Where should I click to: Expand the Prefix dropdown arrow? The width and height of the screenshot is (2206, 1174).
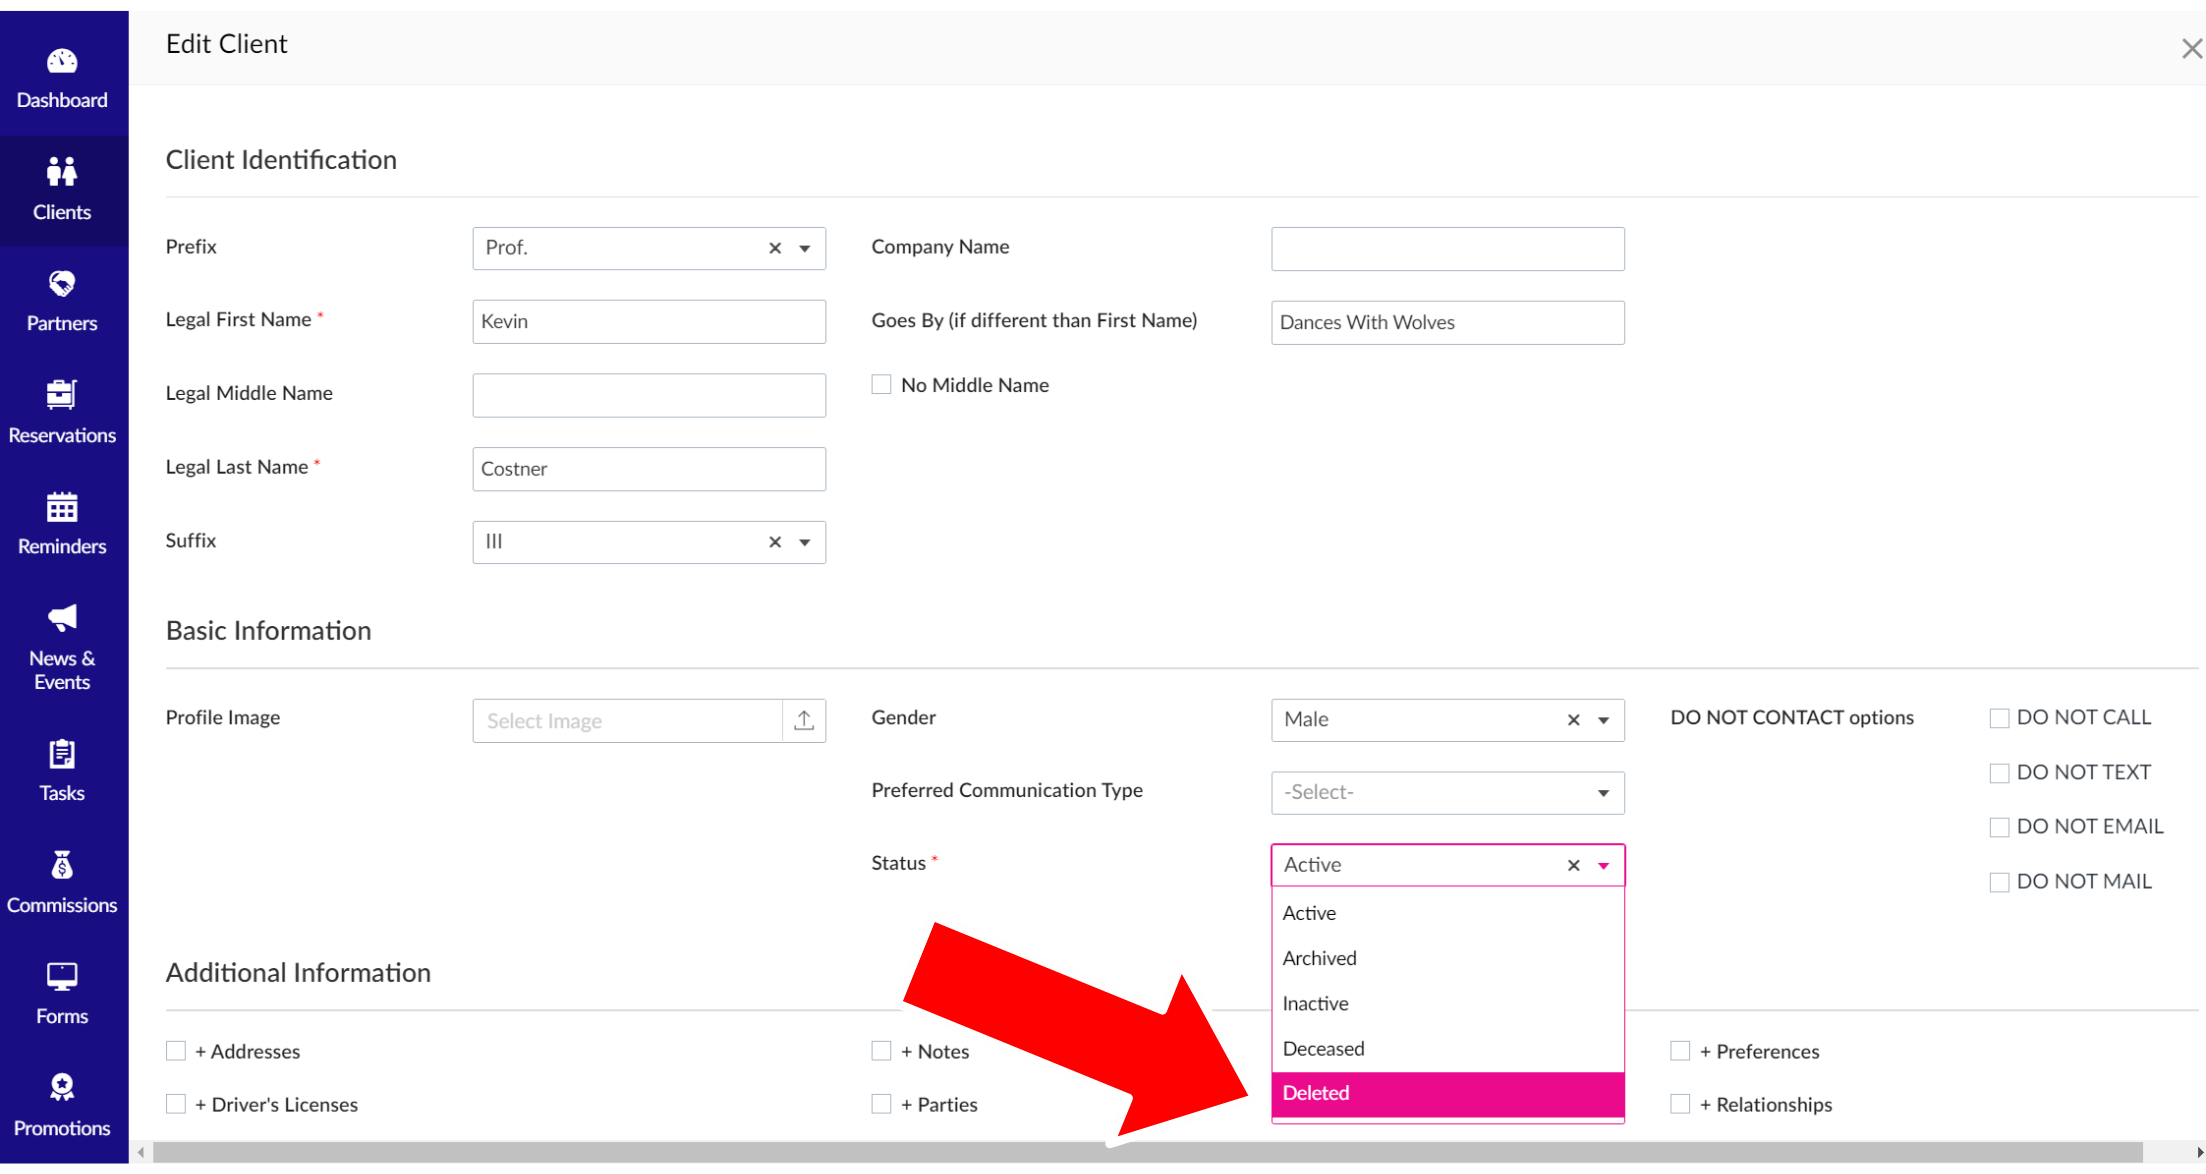point(805,249)
